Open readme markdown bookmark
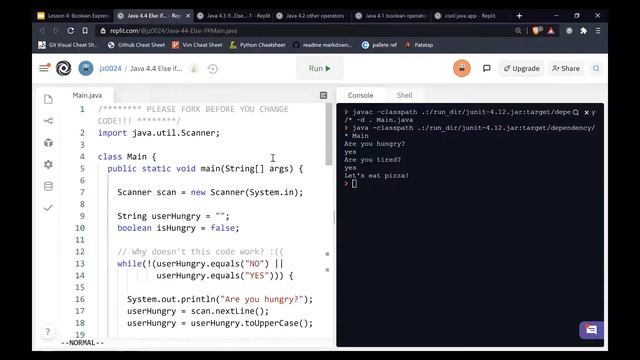 (322, 45)
